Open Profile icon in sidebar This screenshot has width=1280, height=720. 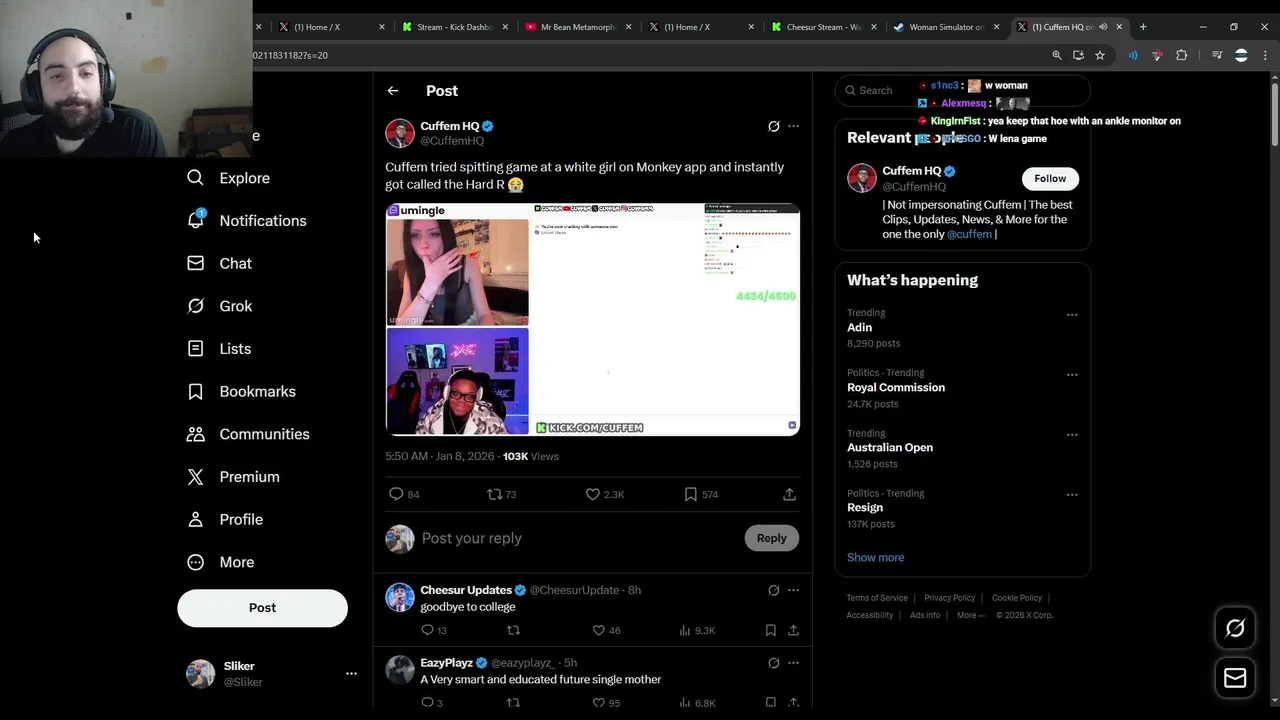tap(196, 519)
